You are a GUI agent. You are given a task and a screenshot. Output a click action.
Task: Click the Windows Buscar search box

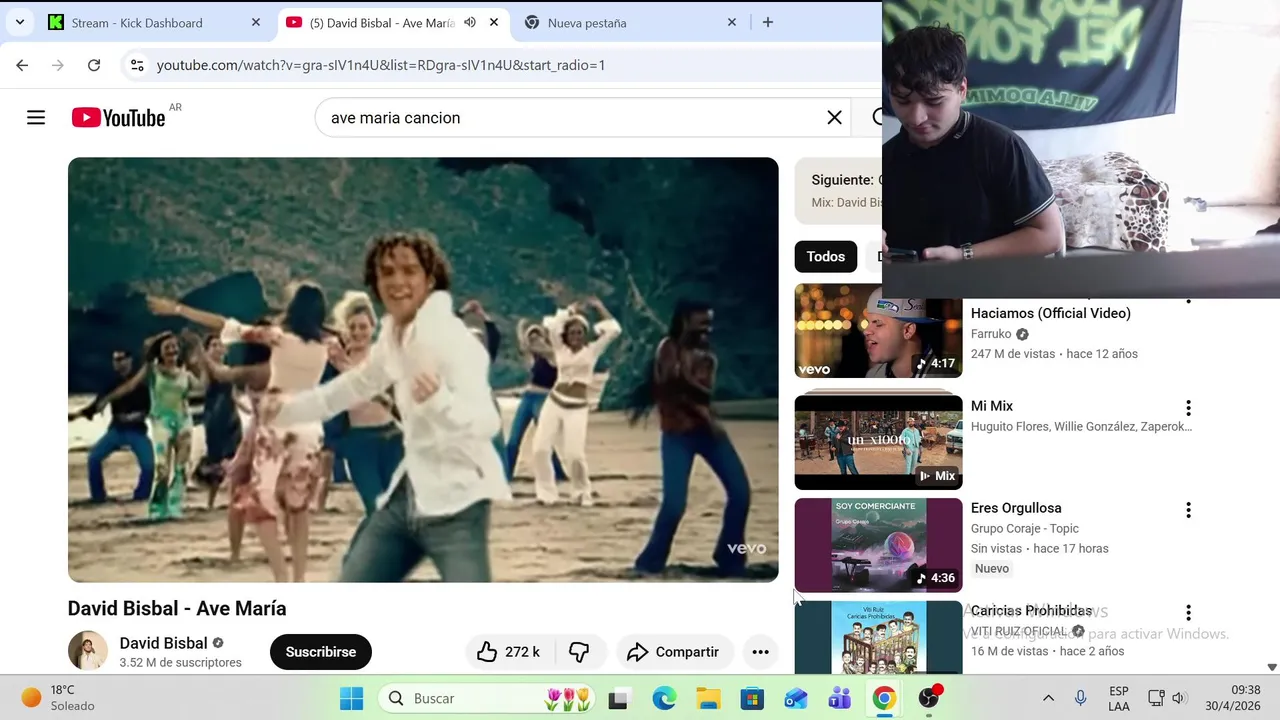(488, 698)
